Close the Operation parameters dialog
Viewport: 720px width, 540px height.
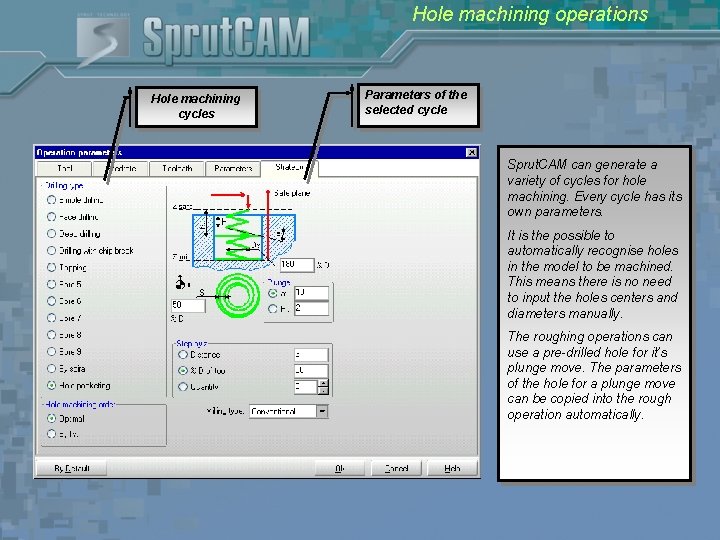[471, 152]
